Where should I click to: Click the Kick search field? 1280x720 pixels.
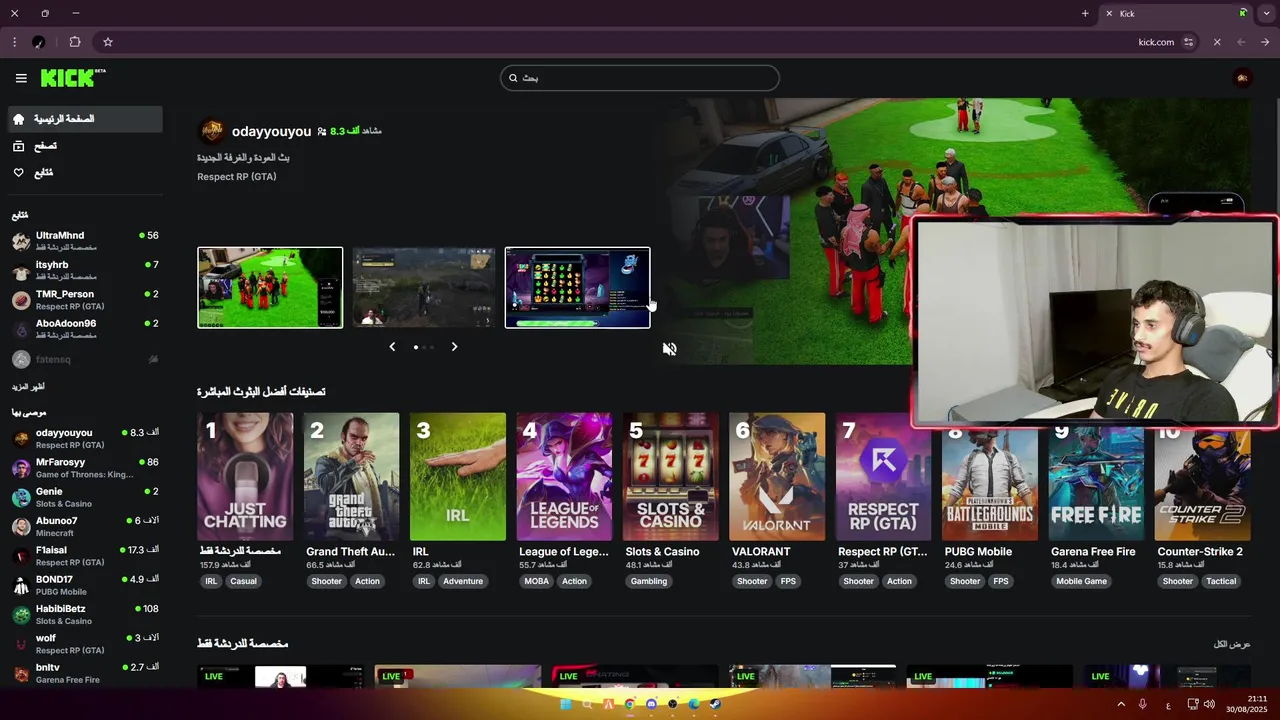pos(640,78)
